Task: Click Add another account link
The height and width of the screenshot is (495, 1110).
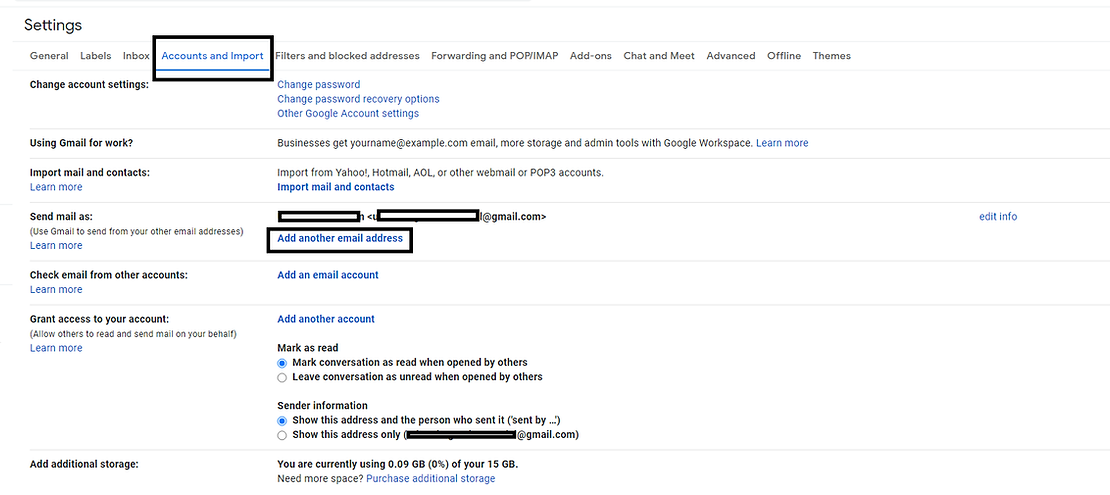Action: pos(325,319)
